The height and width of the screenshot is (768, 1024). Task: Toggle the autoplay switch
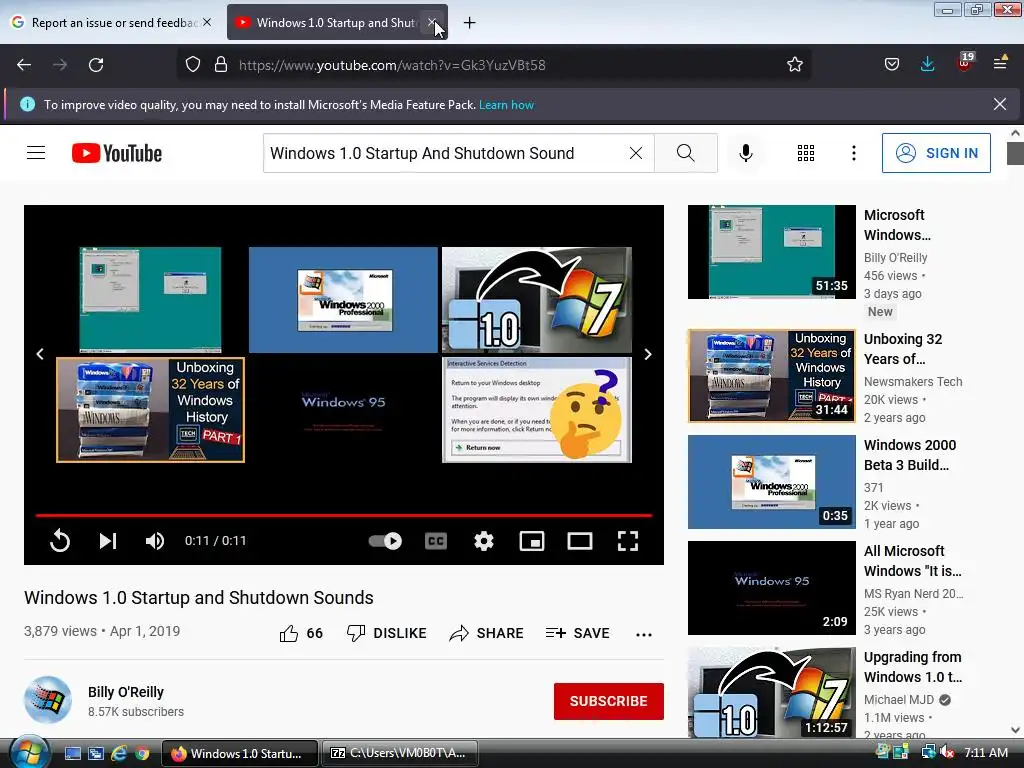point(385,541)
